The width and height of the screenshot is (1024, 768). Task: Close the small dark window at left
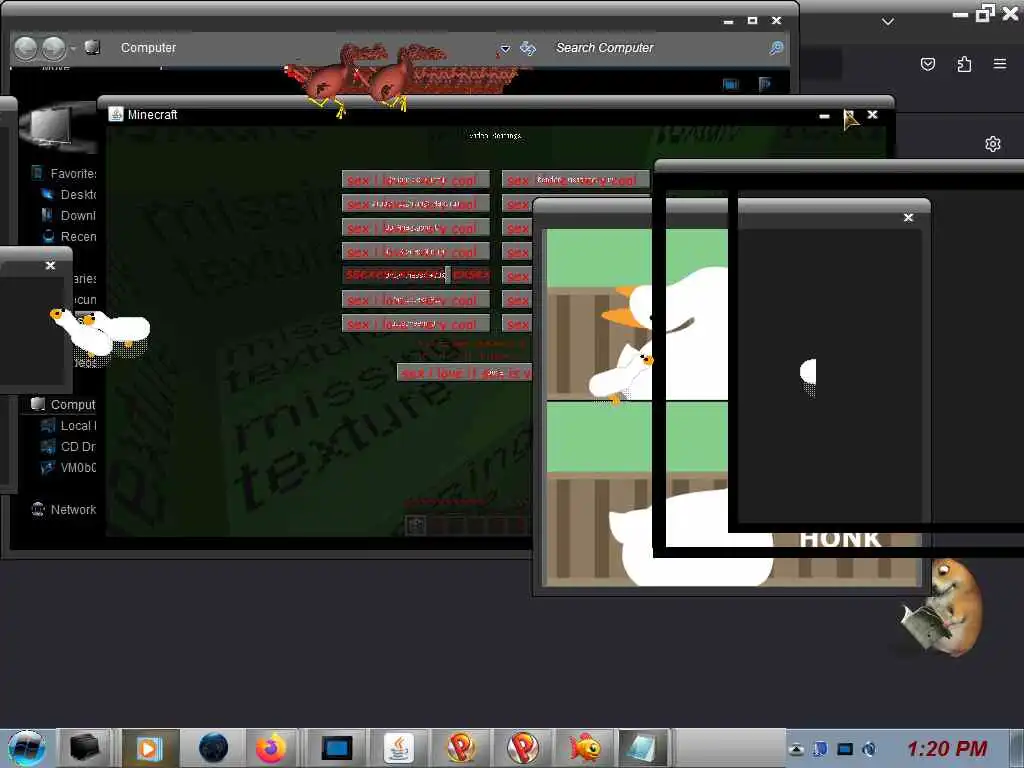point(50,266)
